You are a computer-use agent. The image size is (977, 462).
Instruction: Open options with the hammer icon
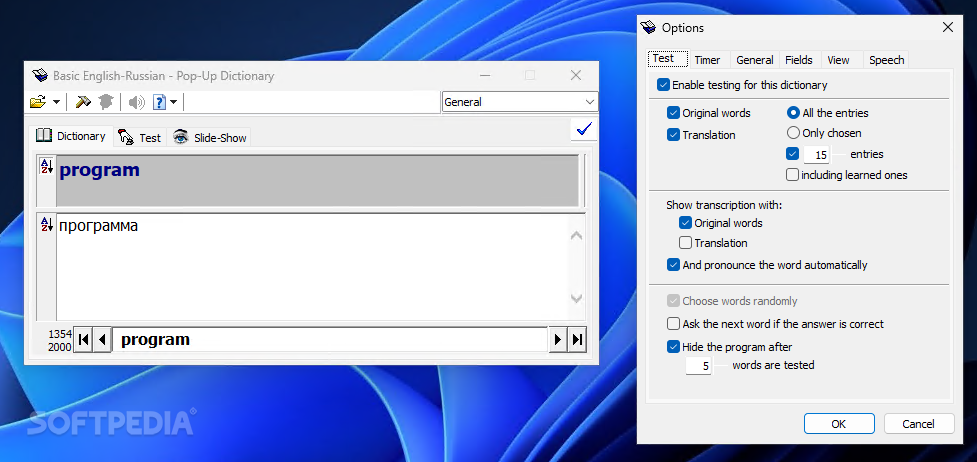[83, 102]
